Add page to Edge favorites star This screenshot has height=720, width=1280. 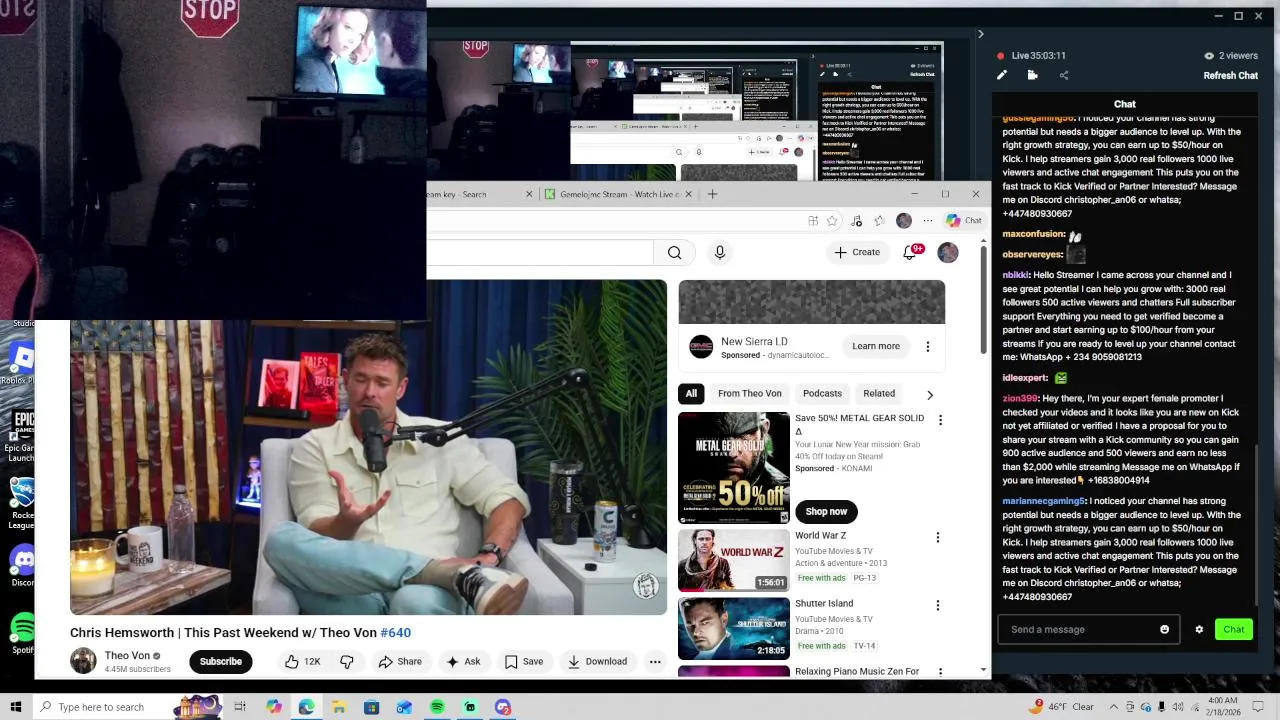coord(831,221)
